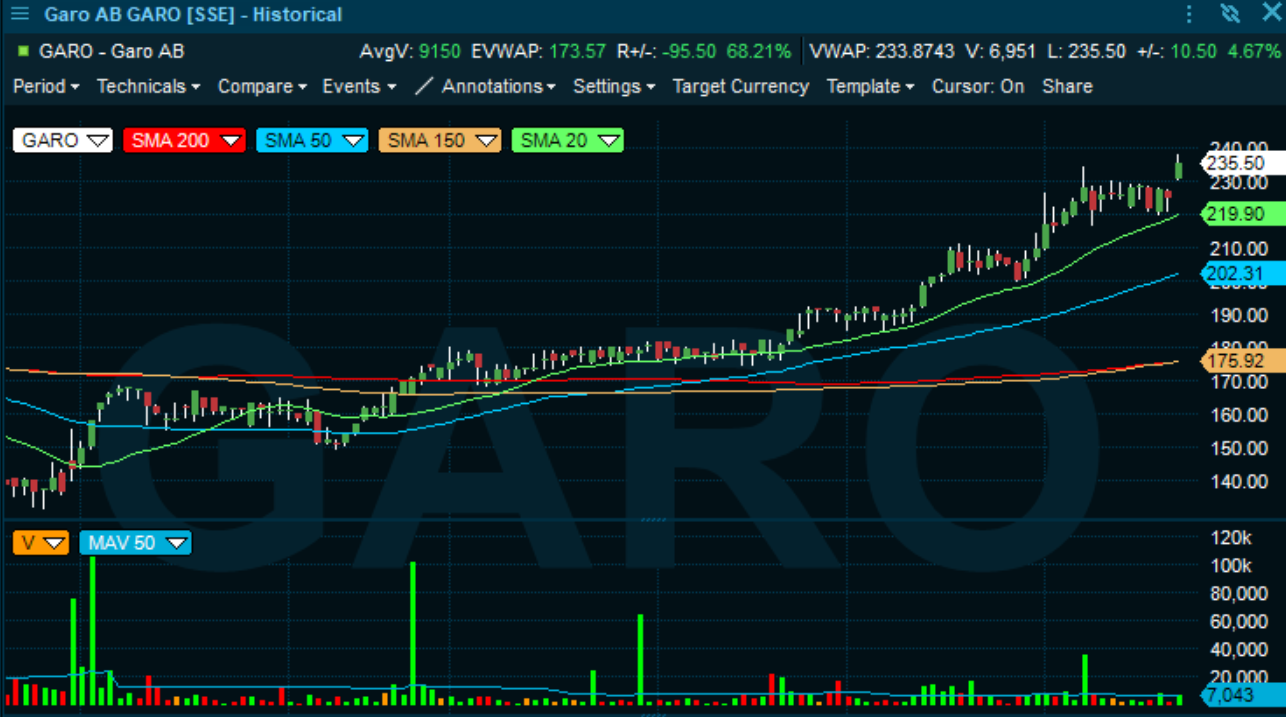
Task: Click the 190.00 price axis label
Action: (1238, 315)
